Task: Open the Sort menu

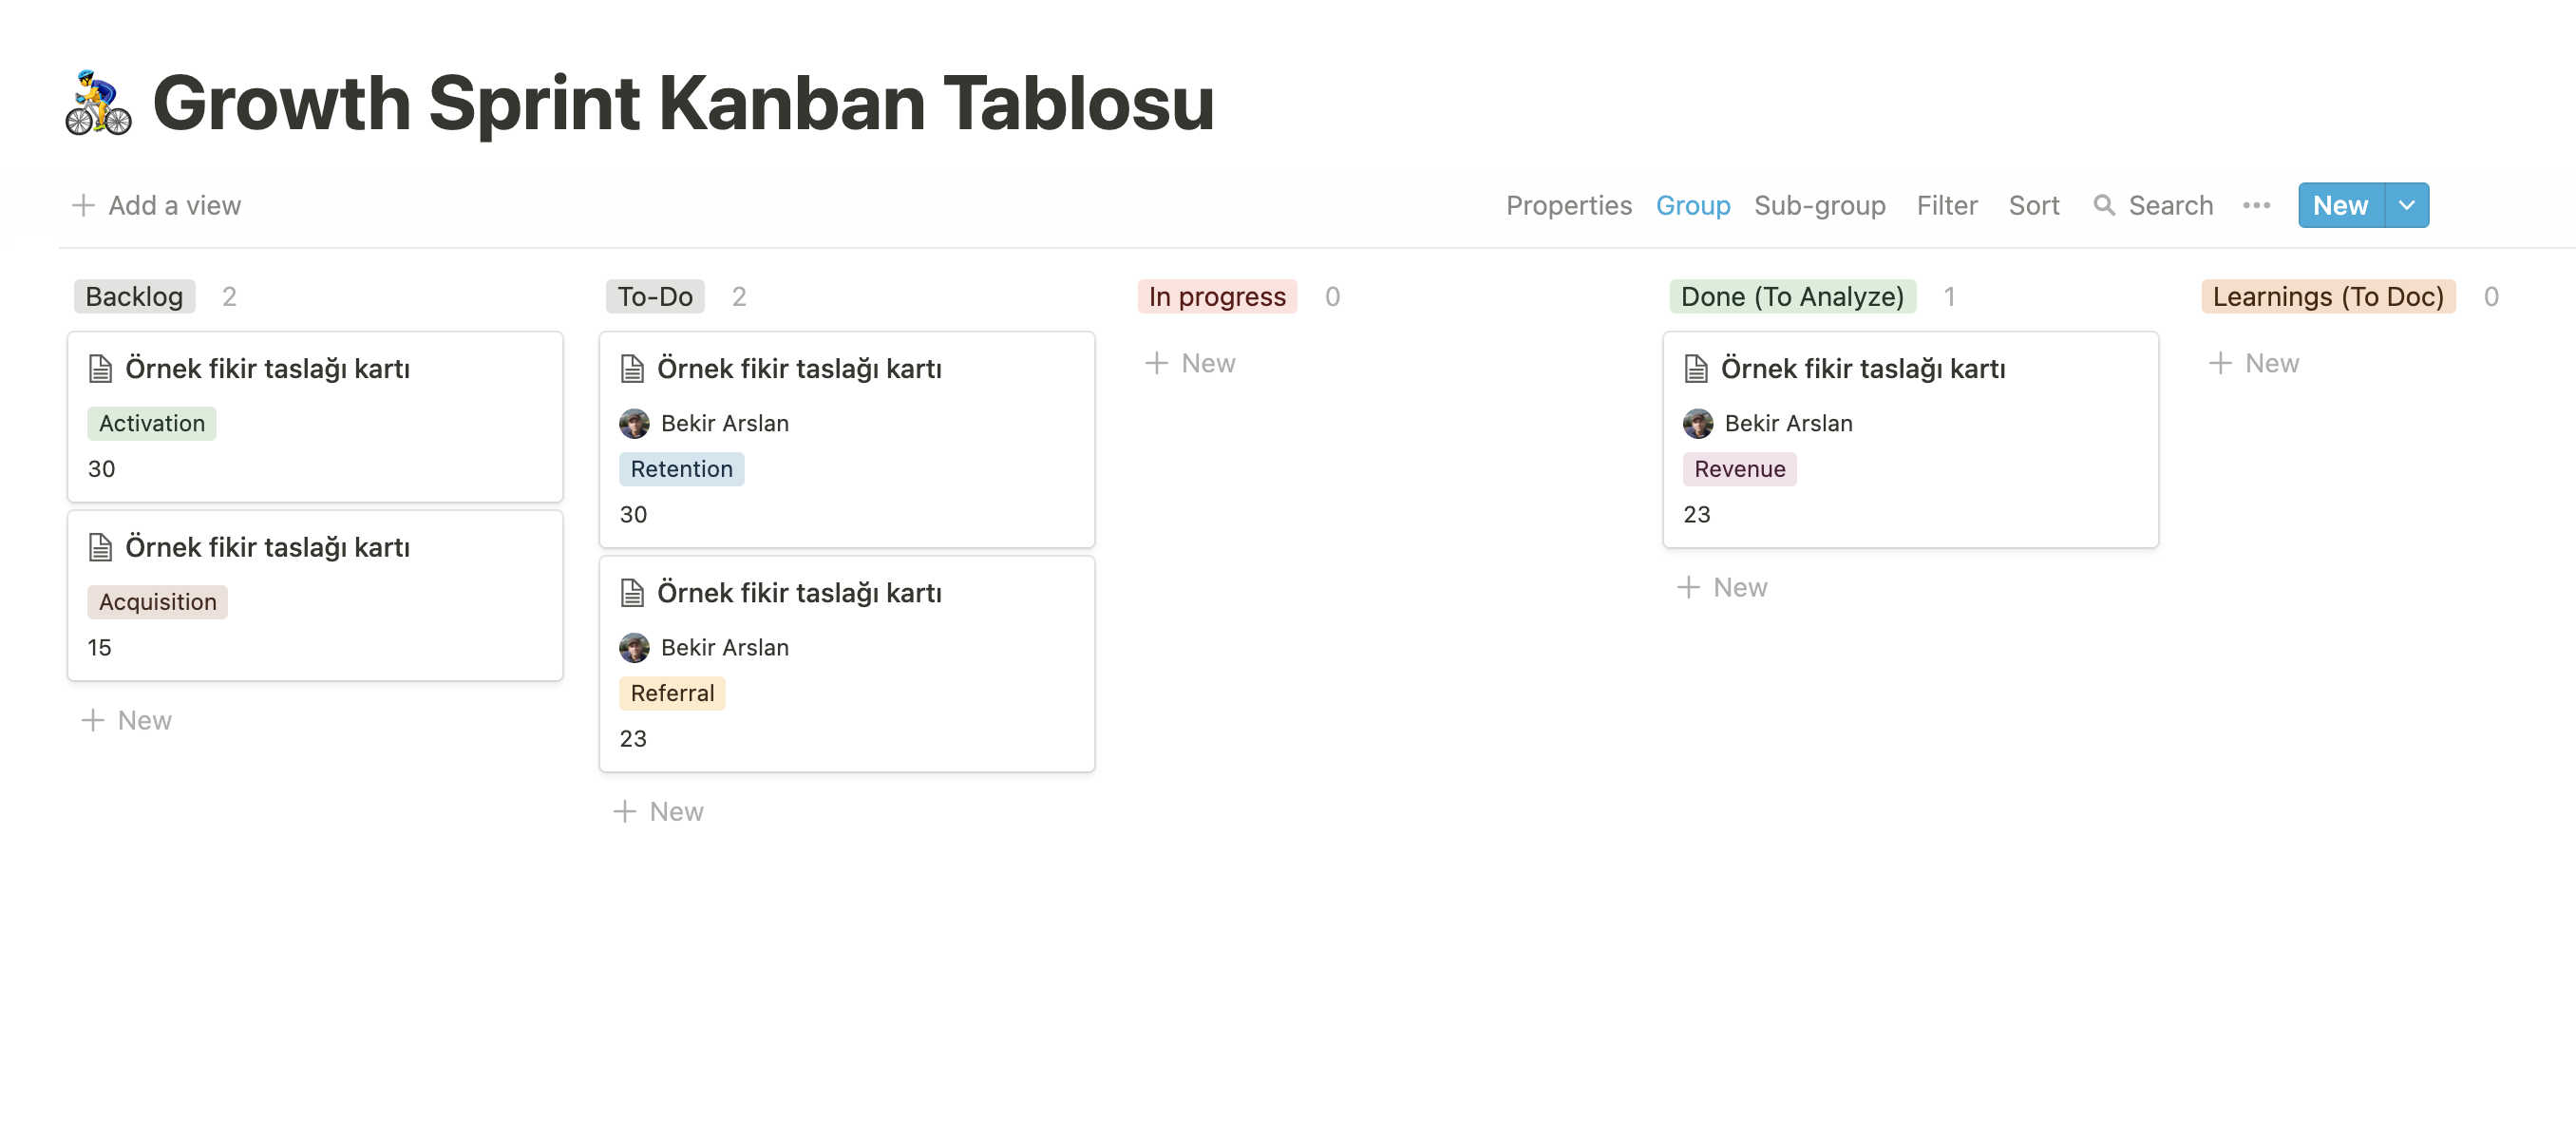Action: coord(2033,205)
